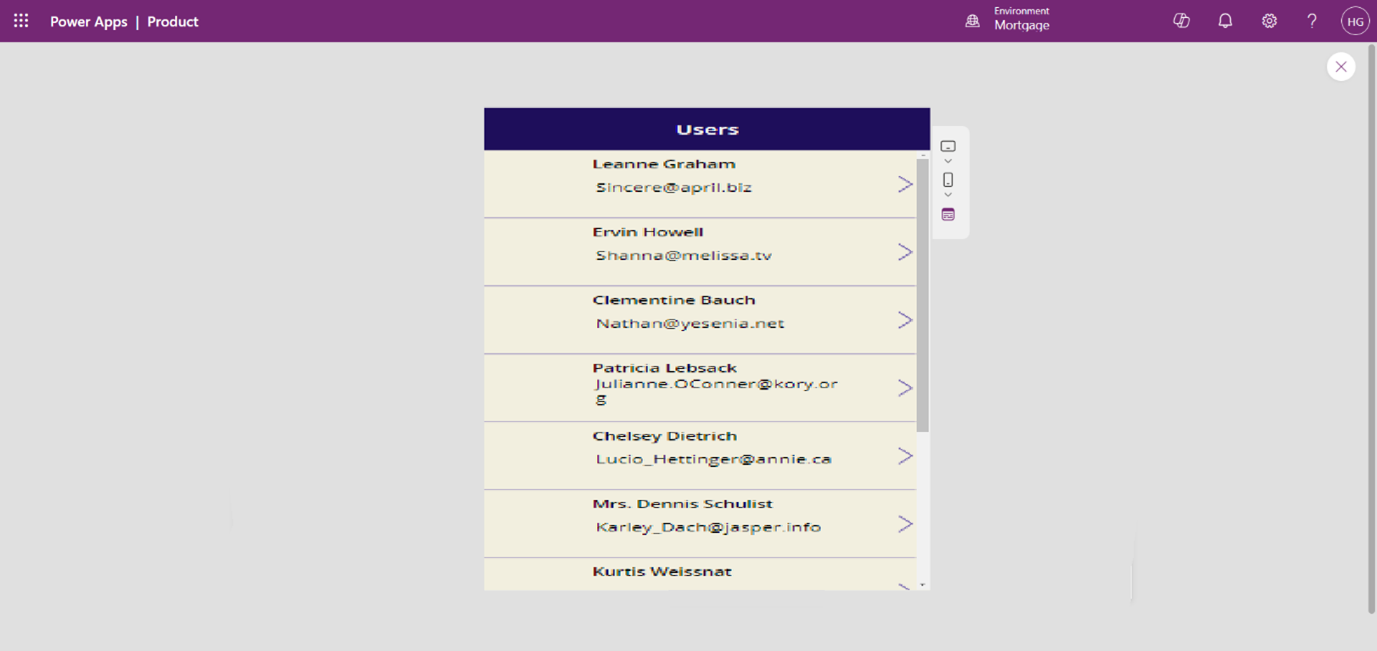Open the settings gear

point(1269,21)
